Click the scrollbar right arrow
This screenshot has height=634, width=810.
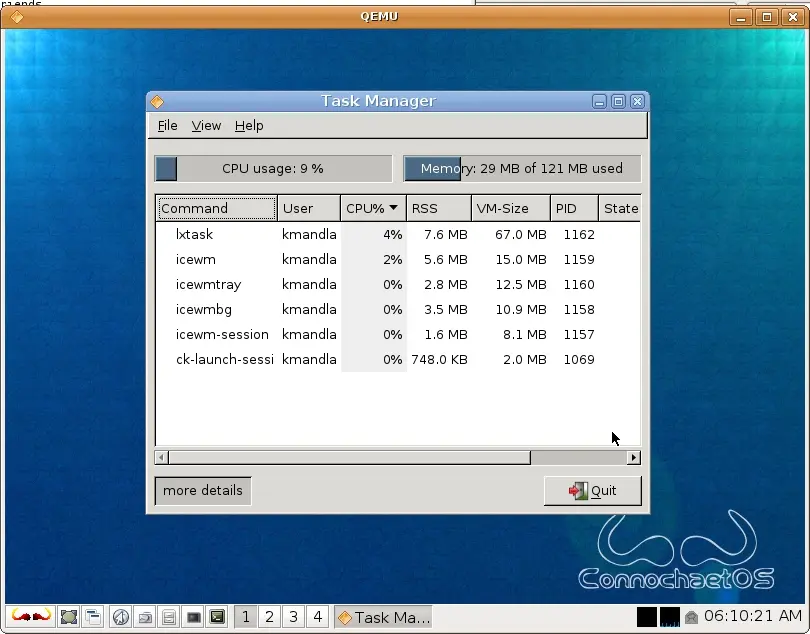[634, 457]
